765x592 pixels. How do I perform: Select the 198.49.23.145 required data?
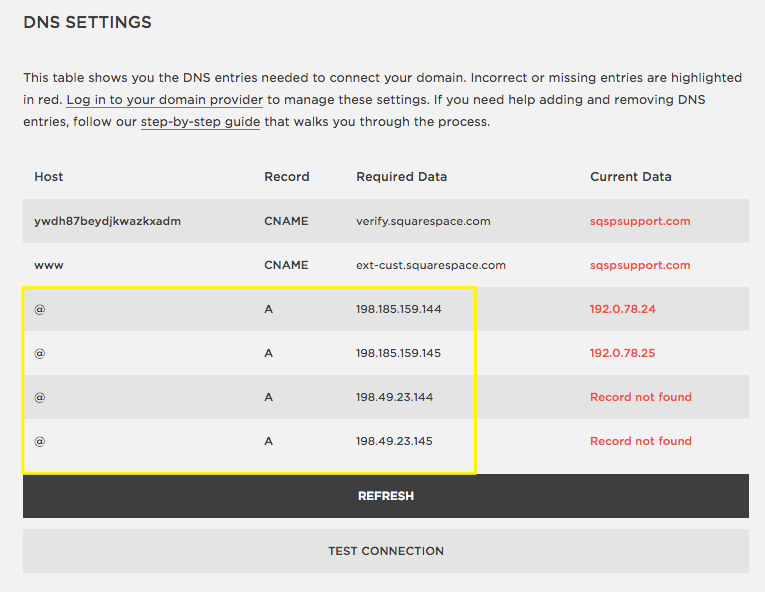point(394,441)
